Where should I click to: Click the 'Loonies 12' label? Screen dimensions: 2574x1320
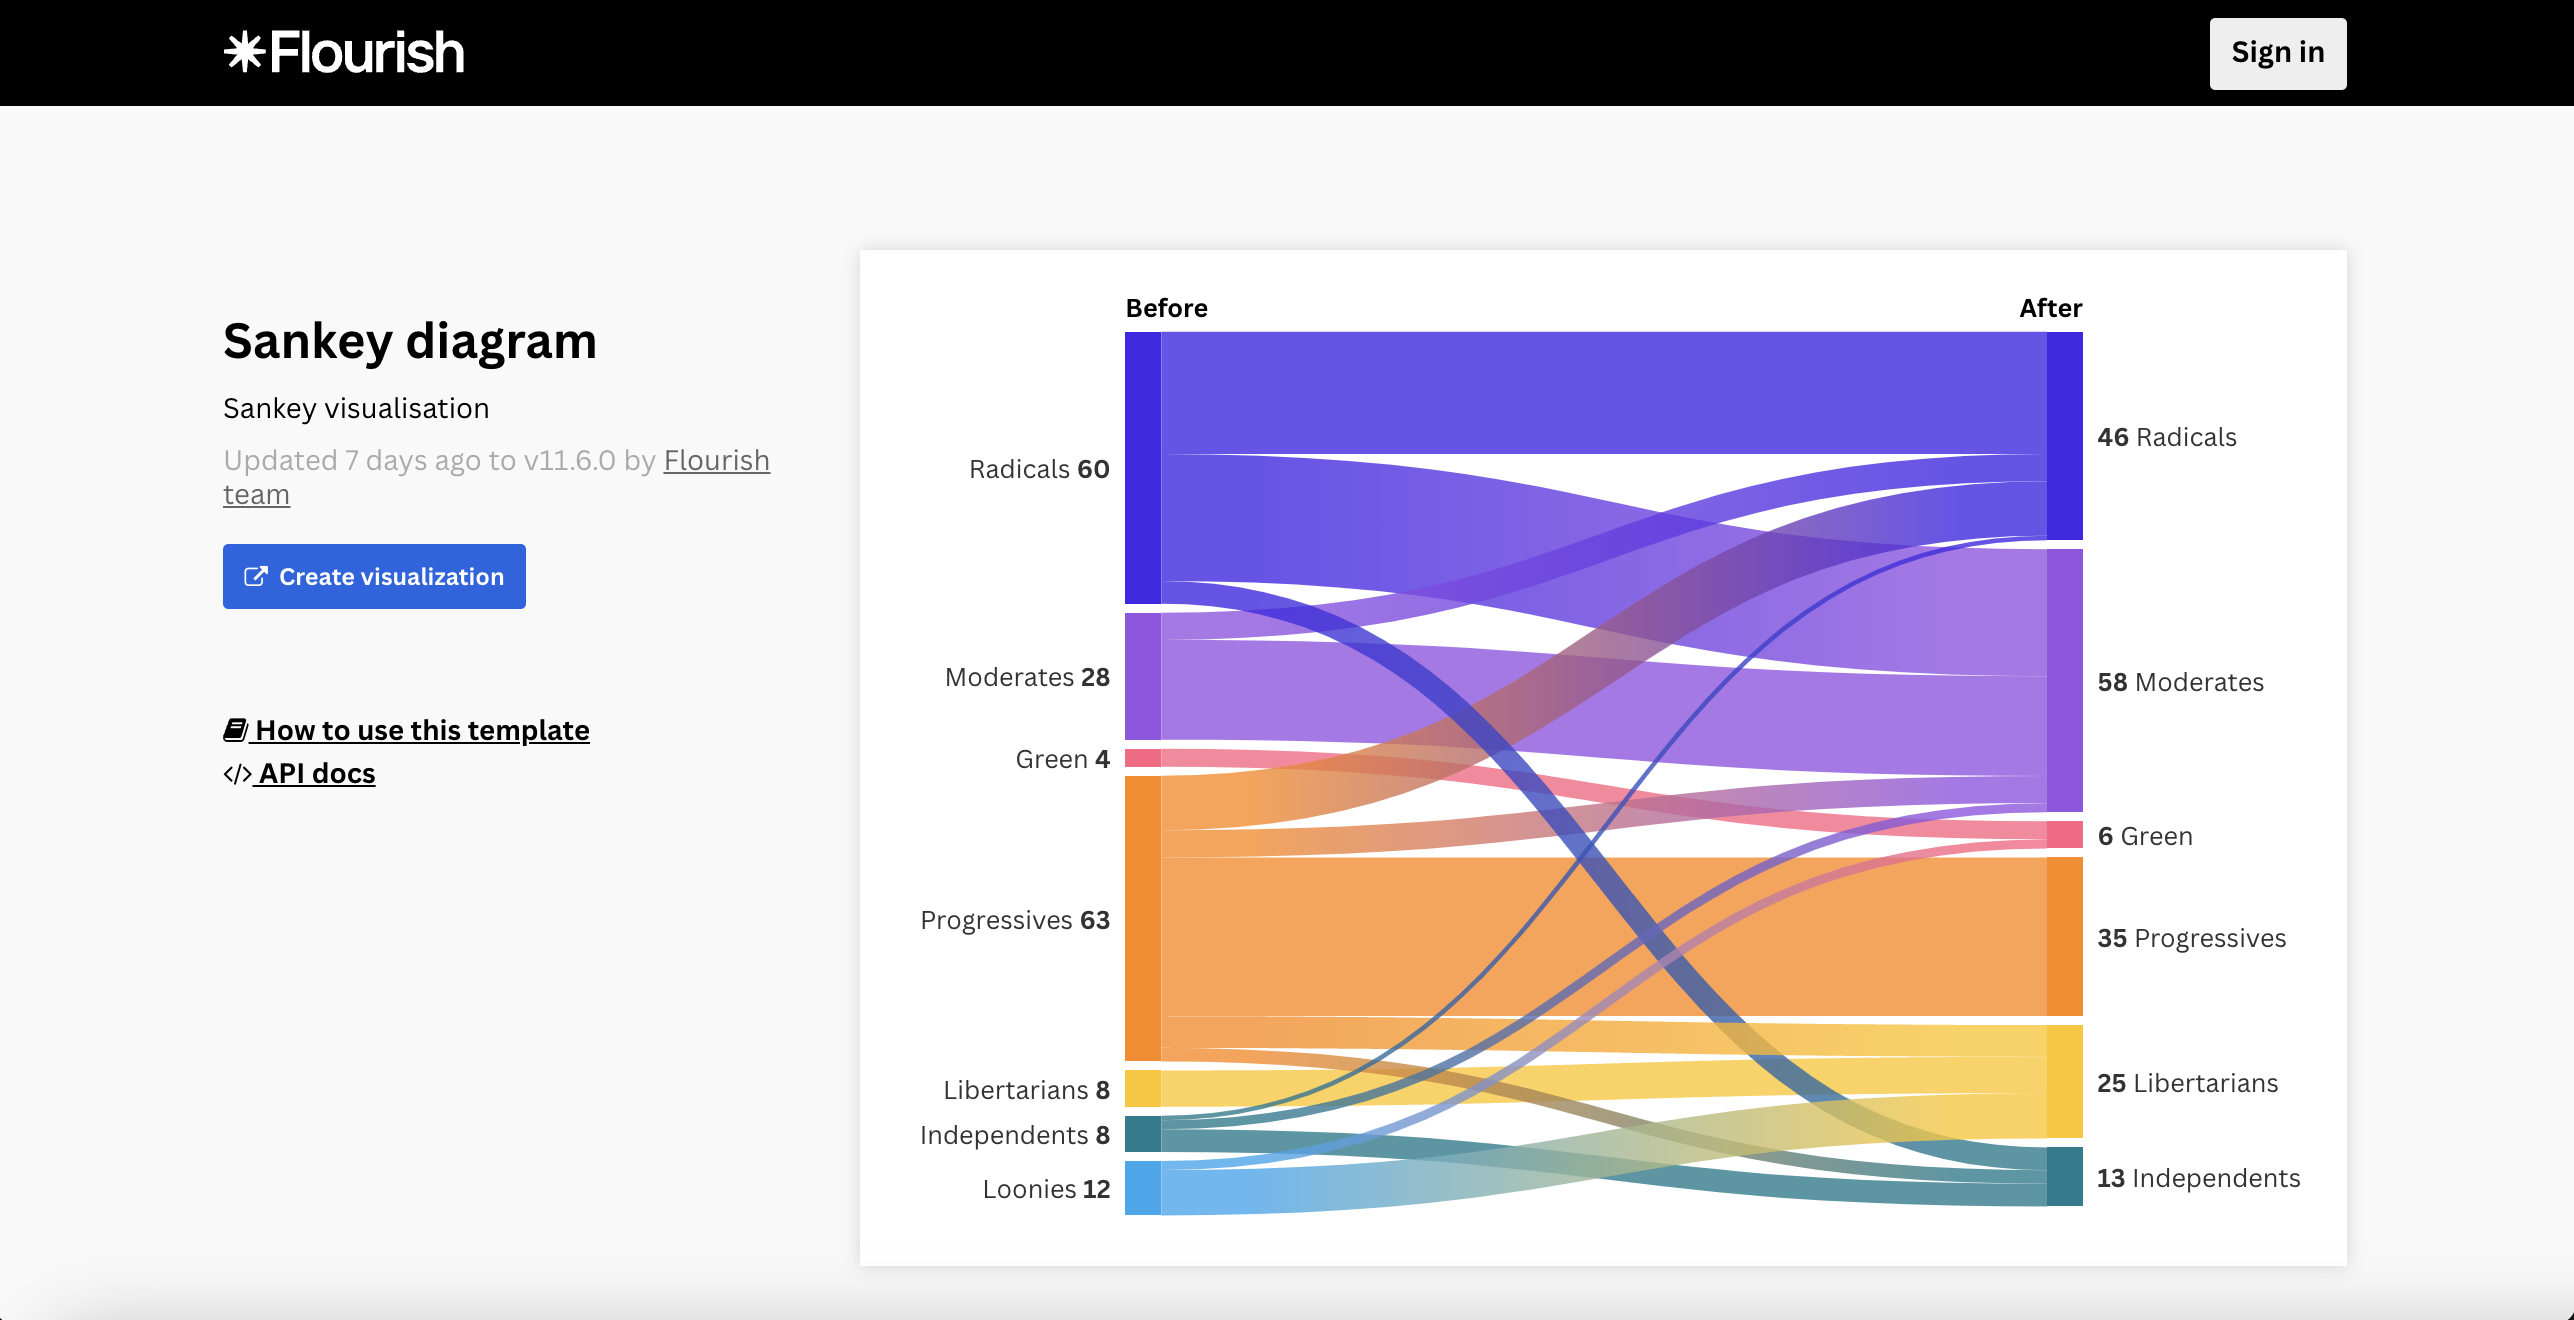1046,1189
